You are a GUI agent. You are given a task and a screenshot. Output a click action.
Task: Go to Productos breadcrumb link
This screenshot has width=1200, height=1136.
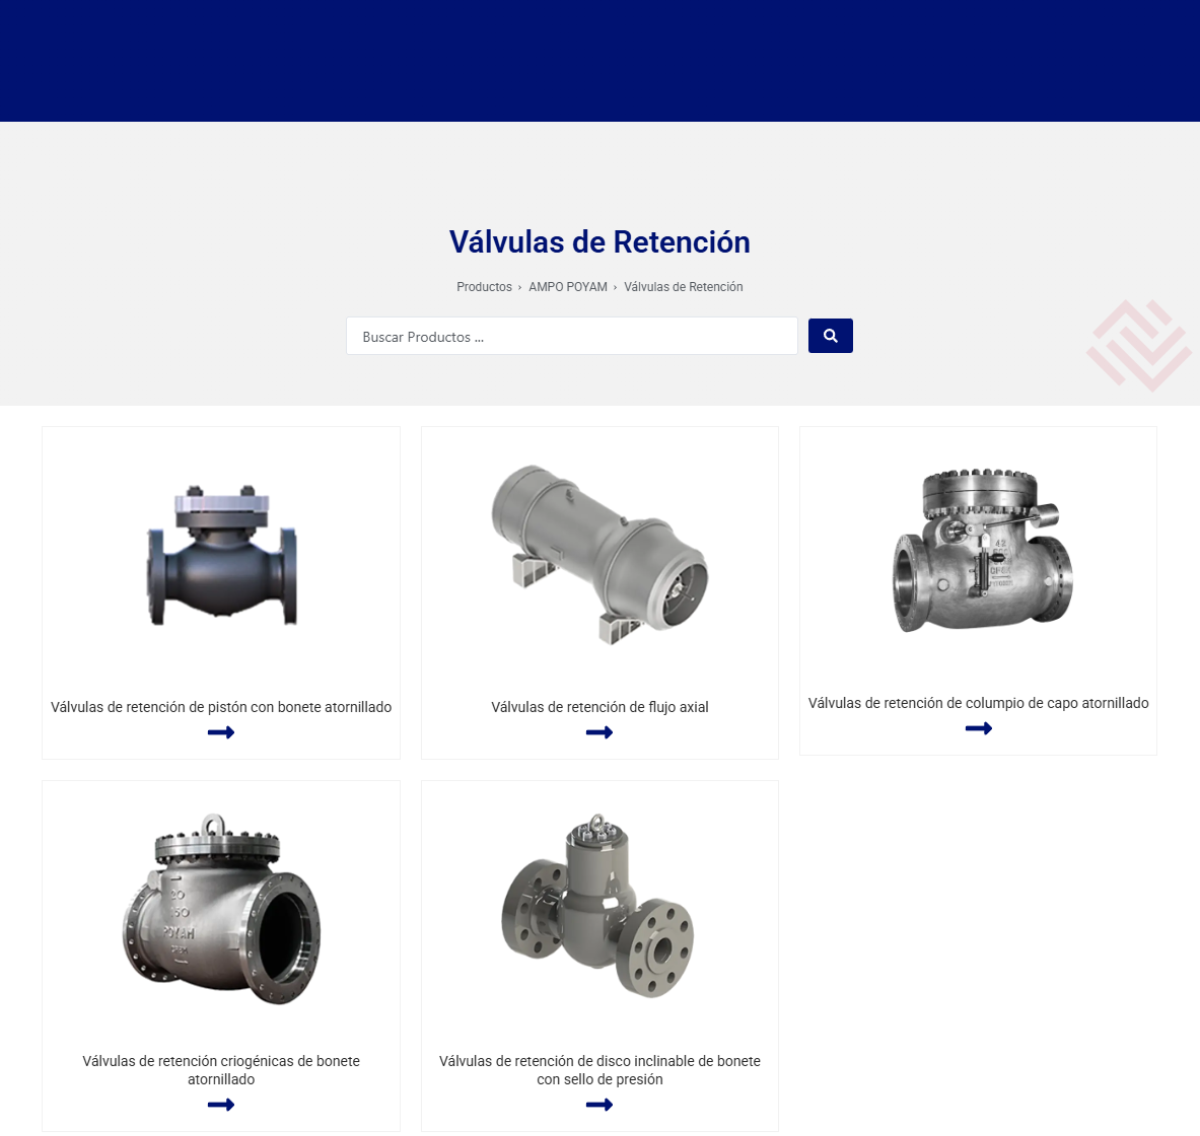tap(484, 287)
